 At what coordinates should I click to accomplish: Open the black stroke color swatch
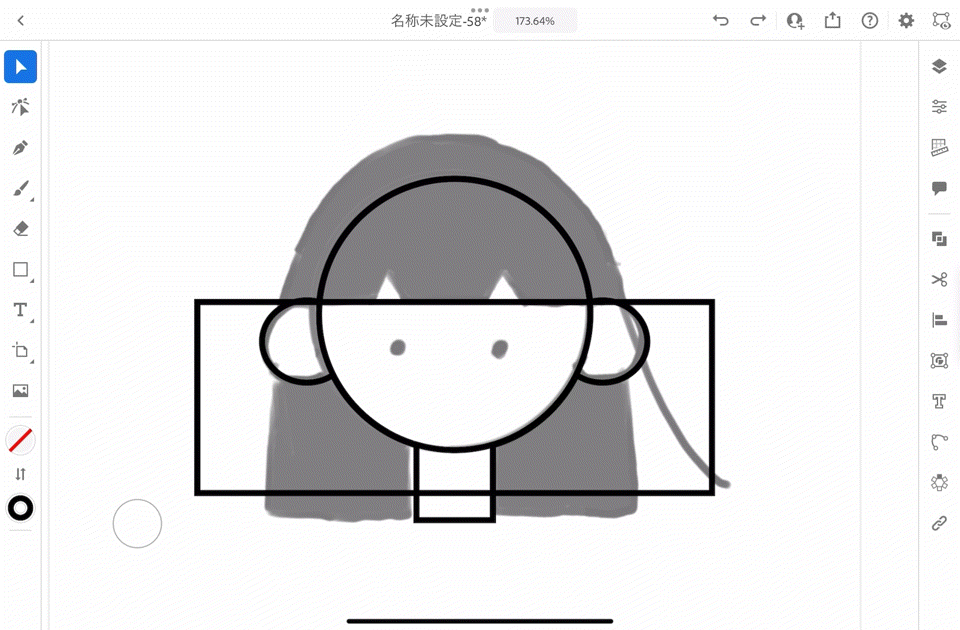click(x=20, y=508)
